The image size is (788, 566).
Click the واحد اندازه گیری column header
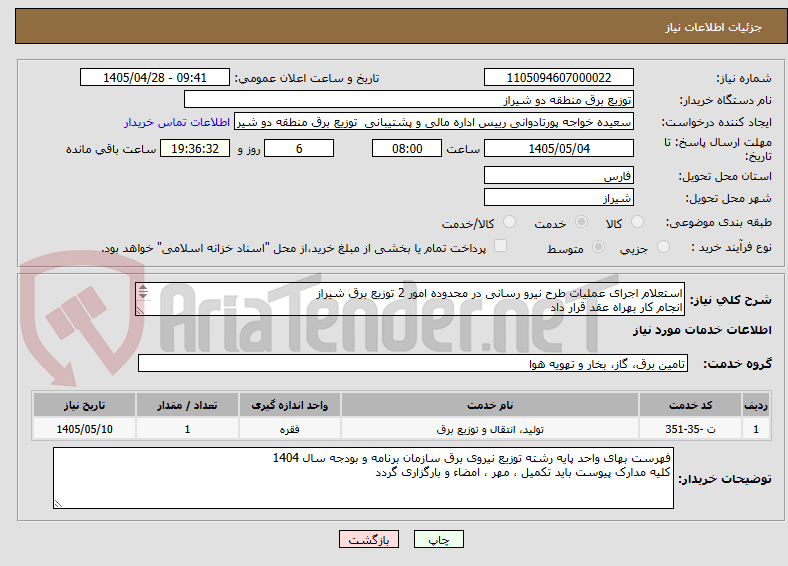[x=290, y=405]
